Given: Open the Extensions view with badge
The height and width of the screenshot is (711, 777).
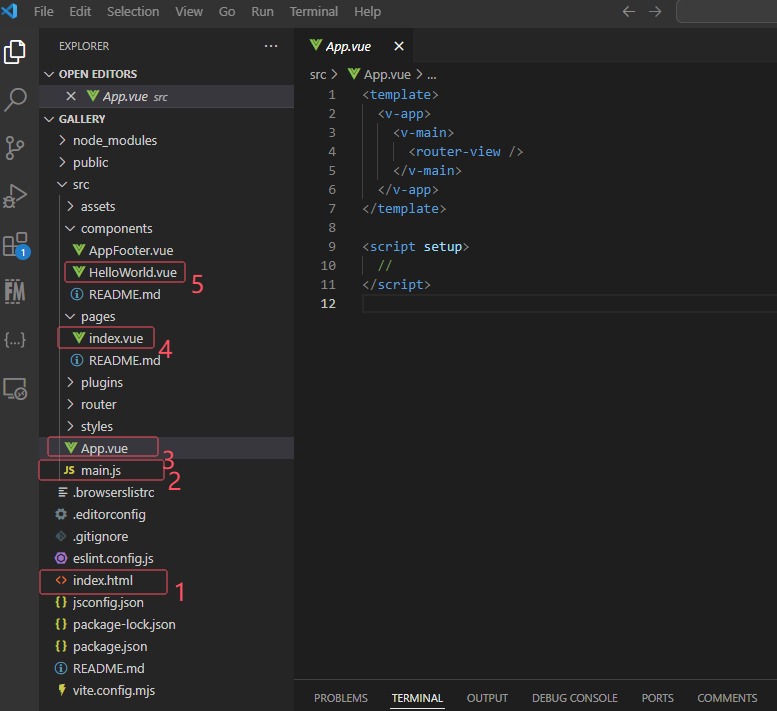Looking at the screenshot, I should pyautogui.click(x=15, y=245).
